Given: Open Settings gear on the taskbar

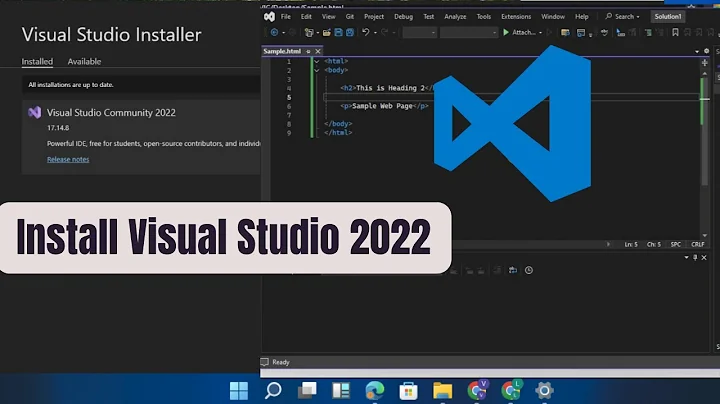Looking at the screenshot, I should click(x=544, y=391).
